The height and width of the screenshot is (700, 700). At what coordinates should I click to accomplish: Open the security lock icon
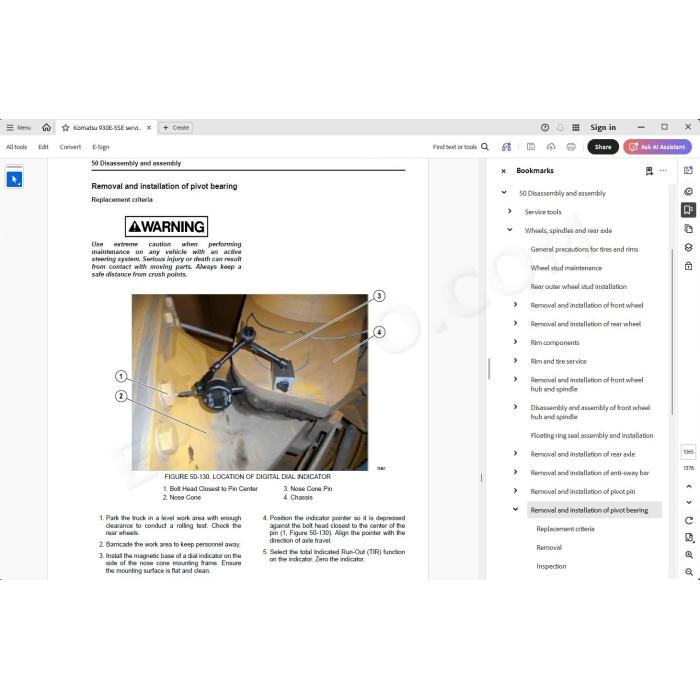[688, 266]
